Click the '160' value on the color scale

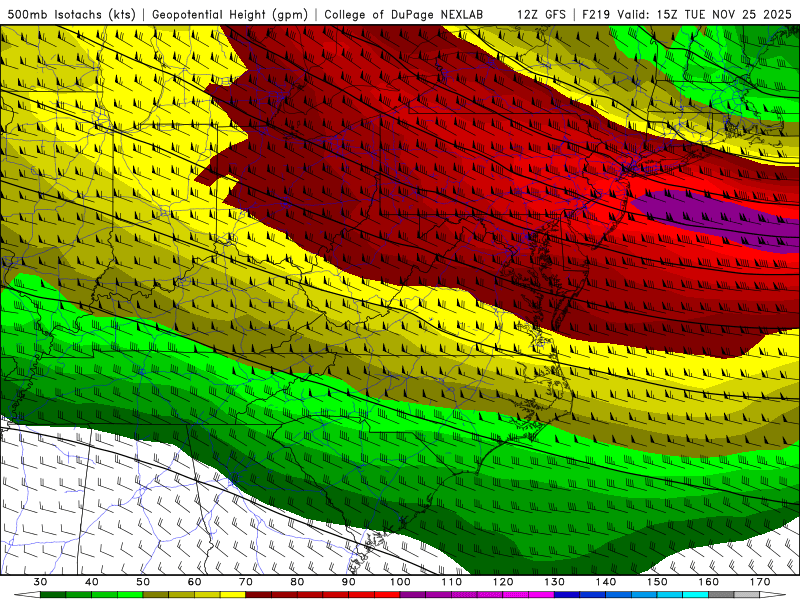(x=709, y=582)
